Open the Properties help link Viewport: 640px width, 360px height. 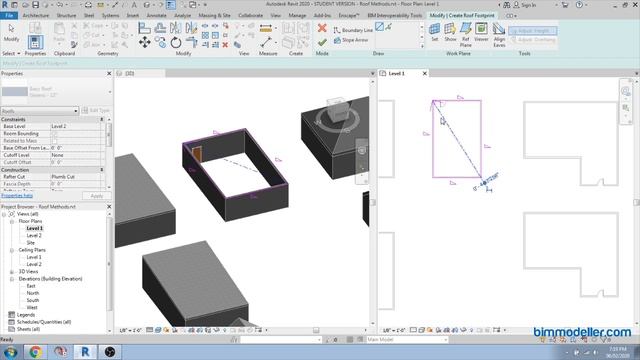point(17,196)
